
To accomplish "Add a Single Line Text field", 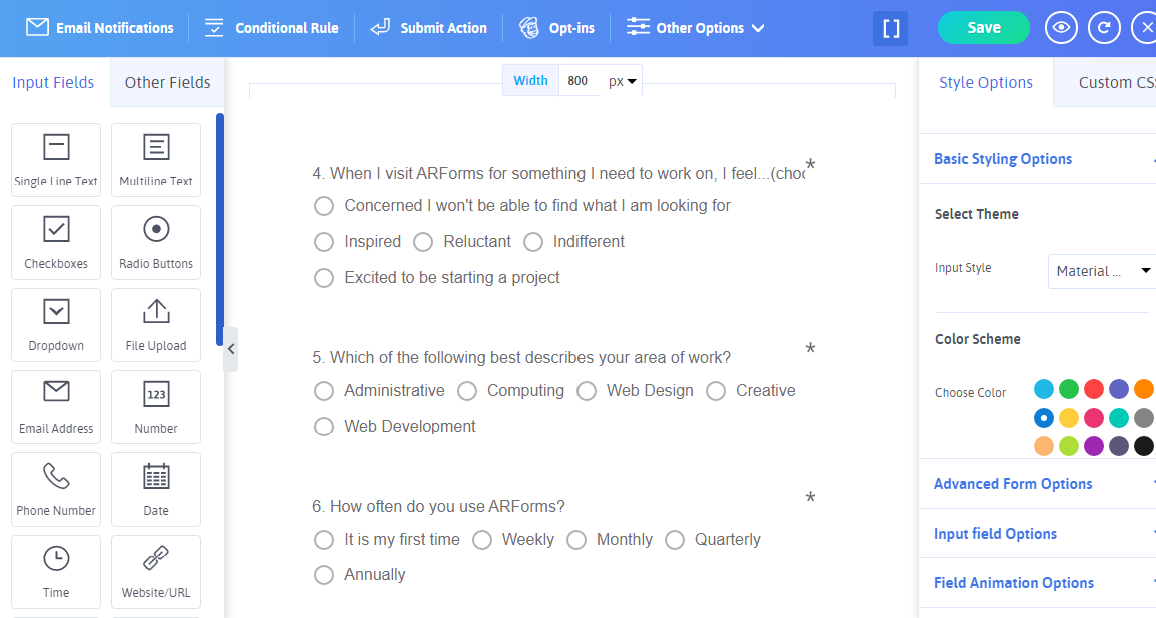I will 56,160.
